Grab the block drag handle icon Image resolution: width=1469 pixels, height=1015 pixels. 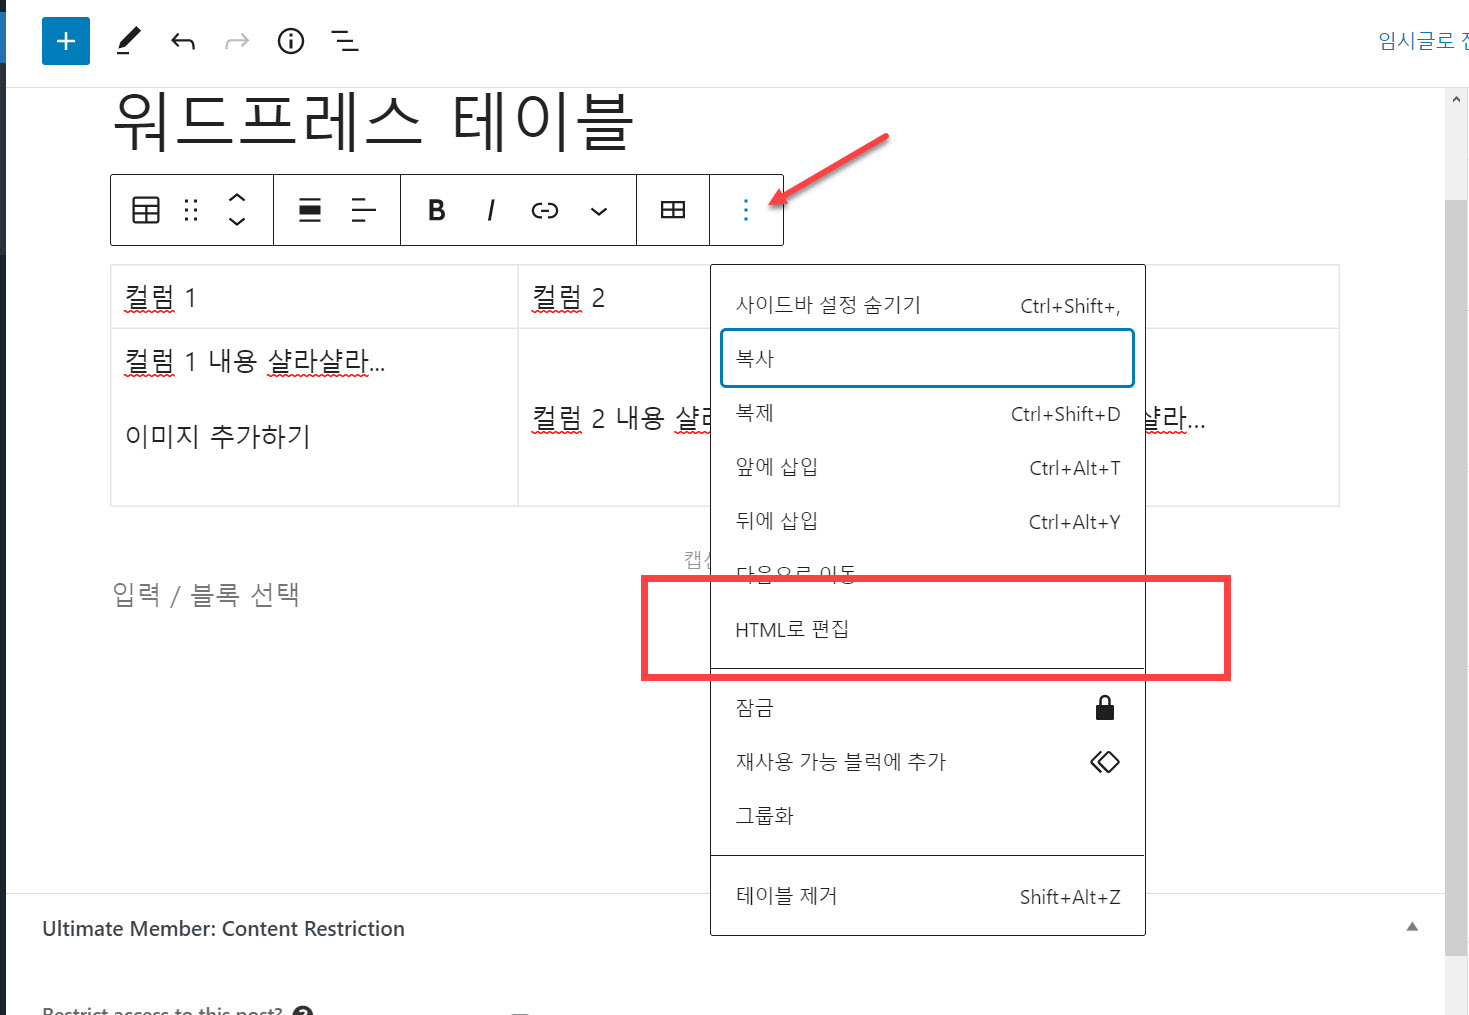tap(190, 210)
